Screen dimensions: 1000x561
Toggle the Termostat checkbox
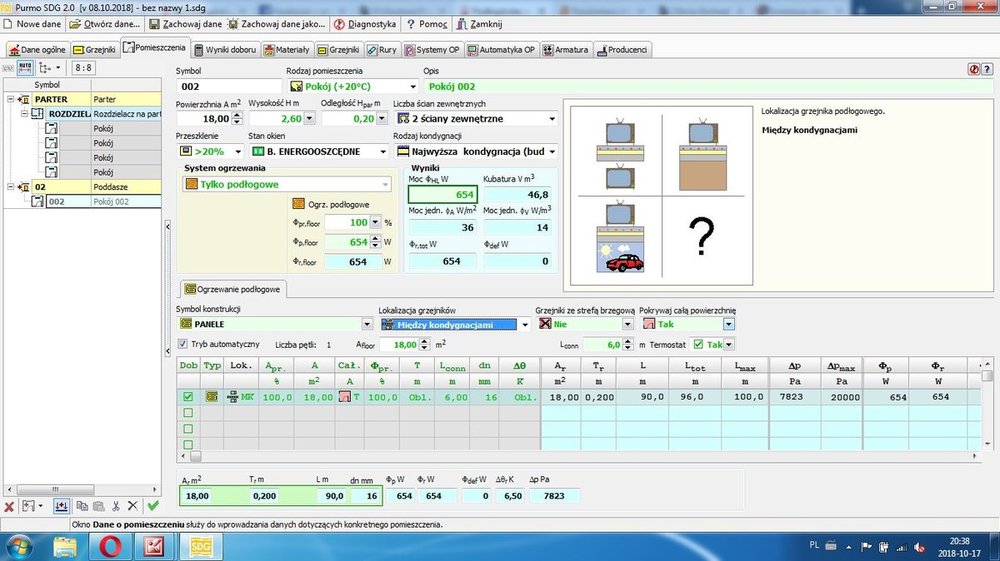pos(698,344)
